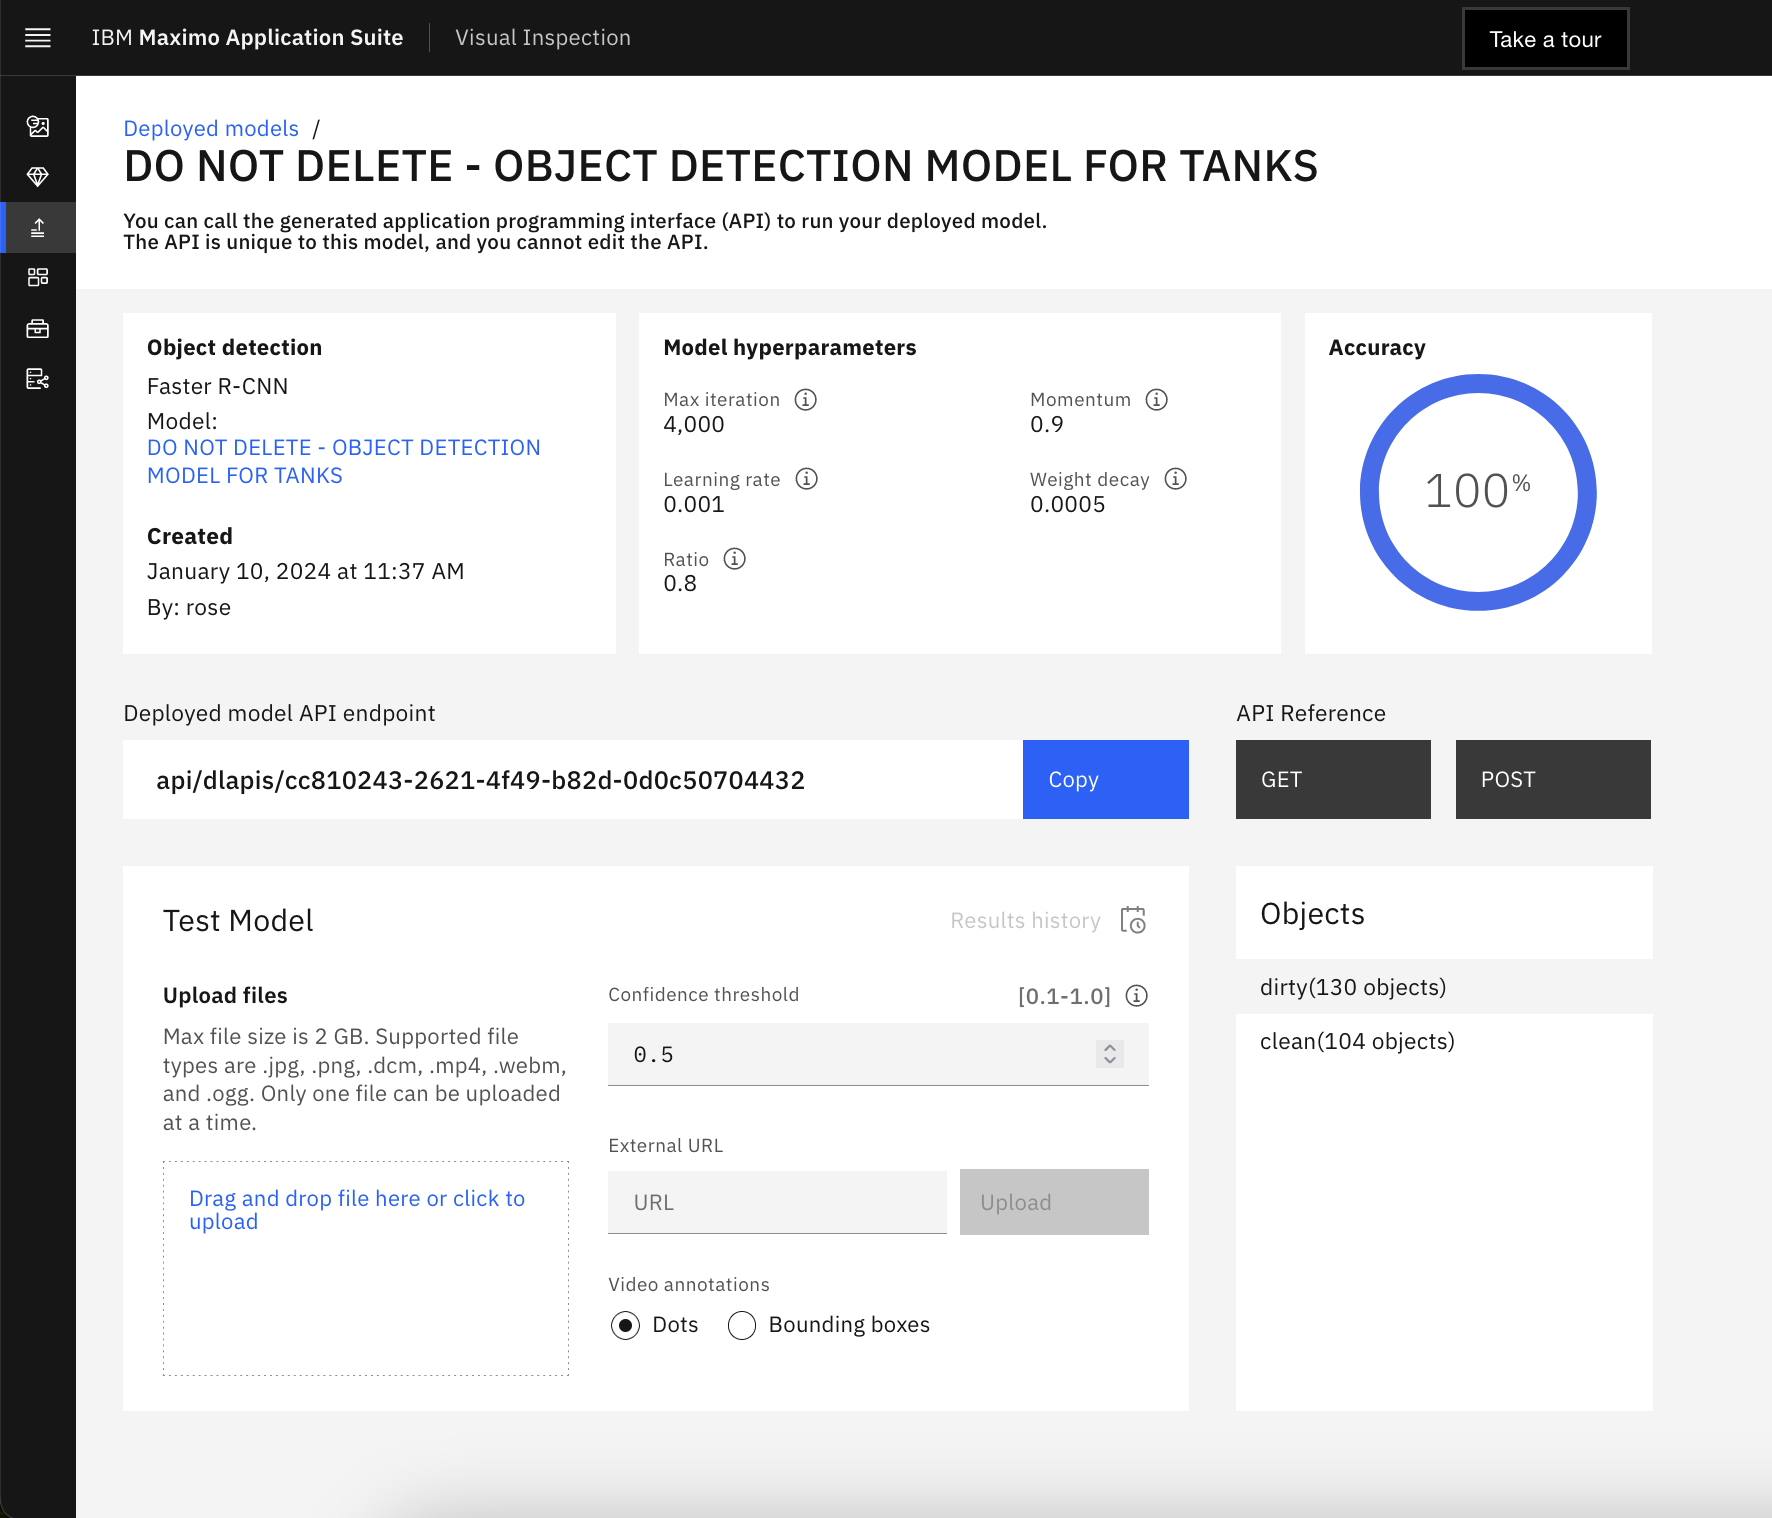Select clean(104 objects) row
The width and height of the screenshot is (1772, 1518).
[1444, 1041]
